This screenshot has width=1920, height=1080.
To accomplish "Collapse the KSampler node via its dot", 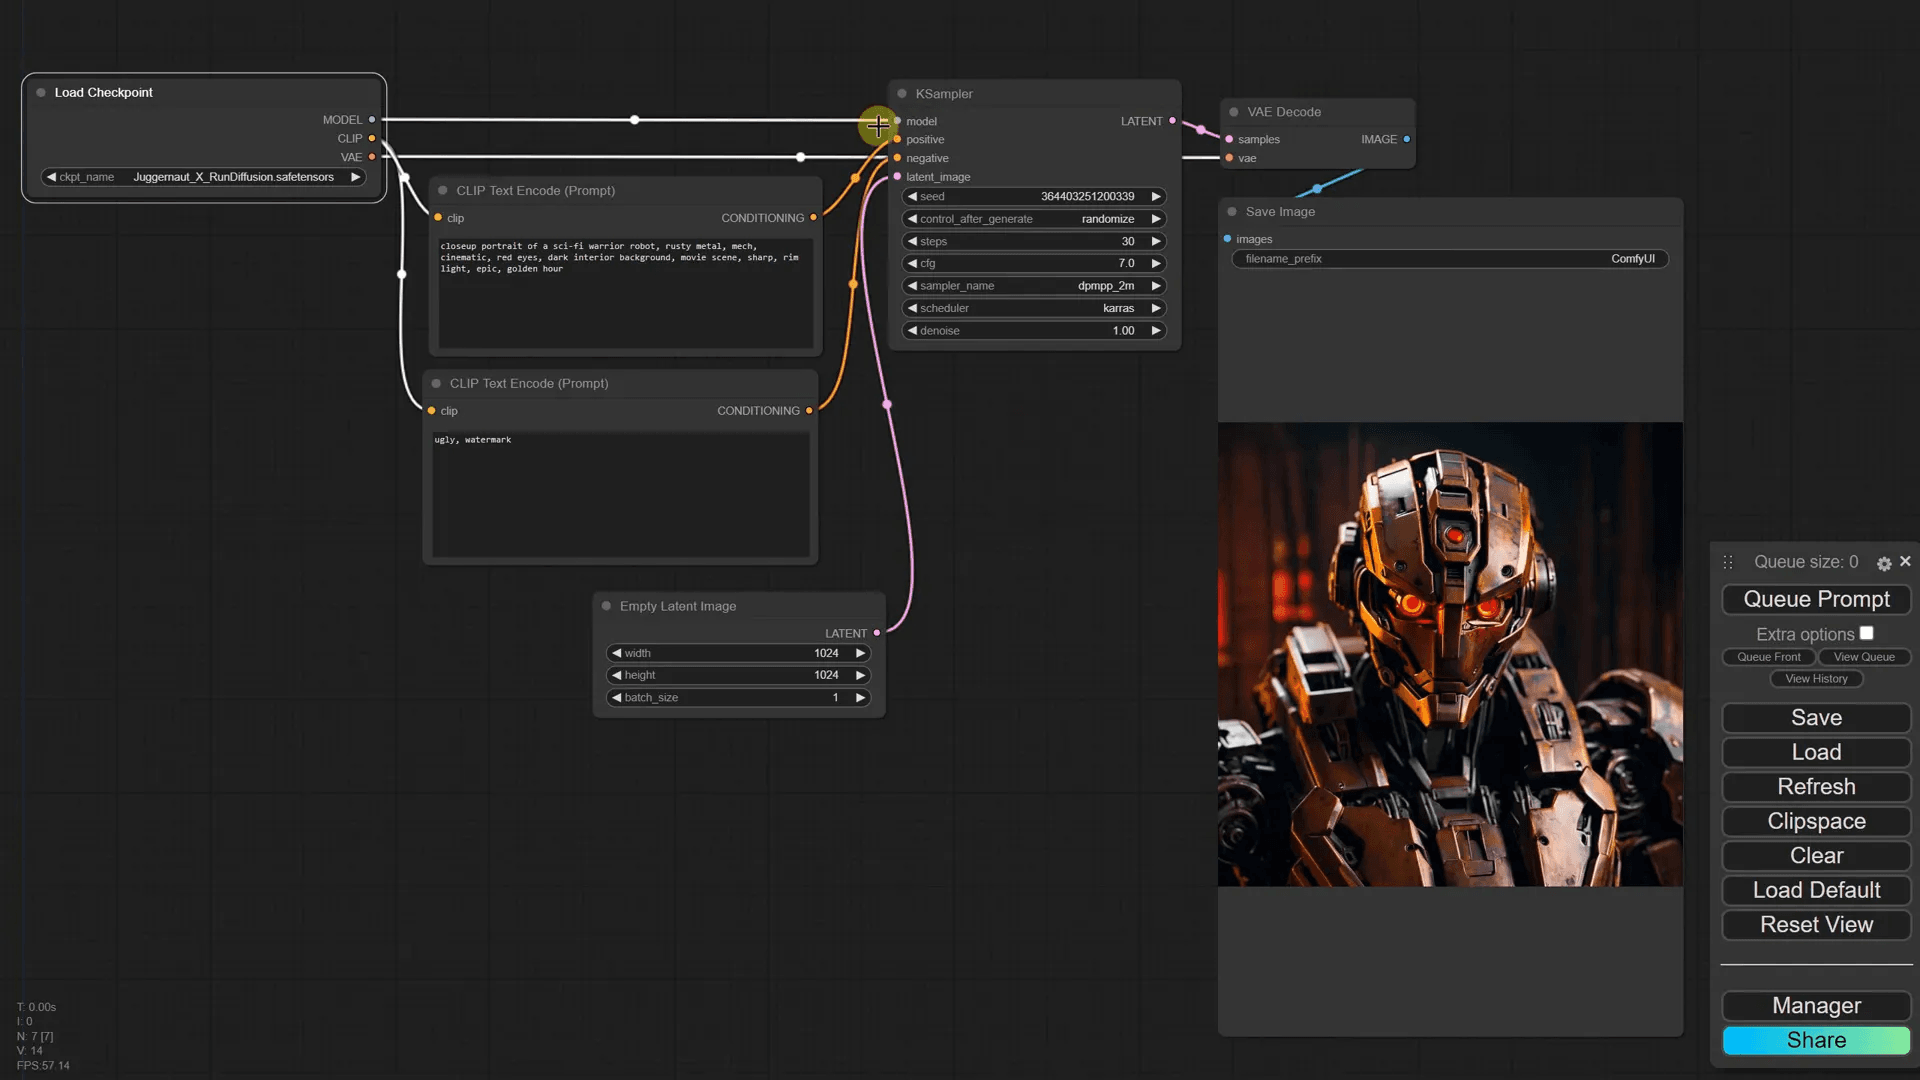I will click(902, 94).
